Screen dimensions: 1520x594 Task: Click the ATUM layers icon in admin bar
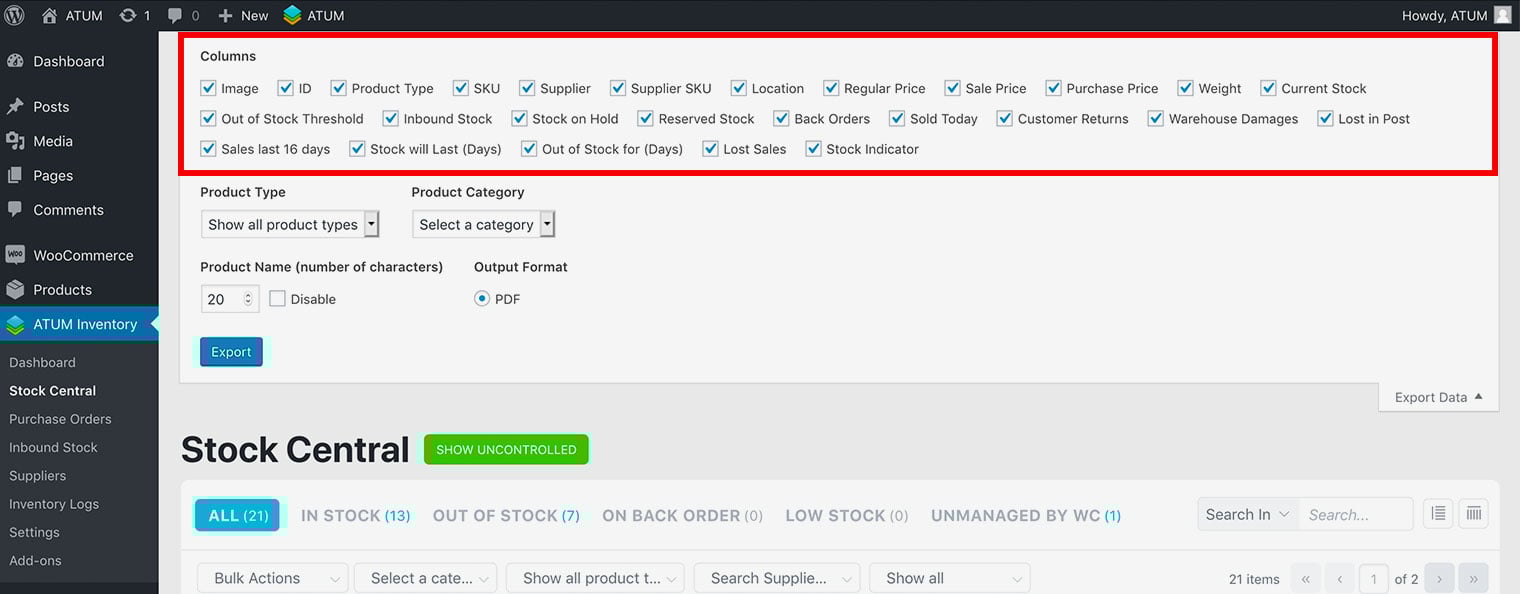click(x=292, y=15)
